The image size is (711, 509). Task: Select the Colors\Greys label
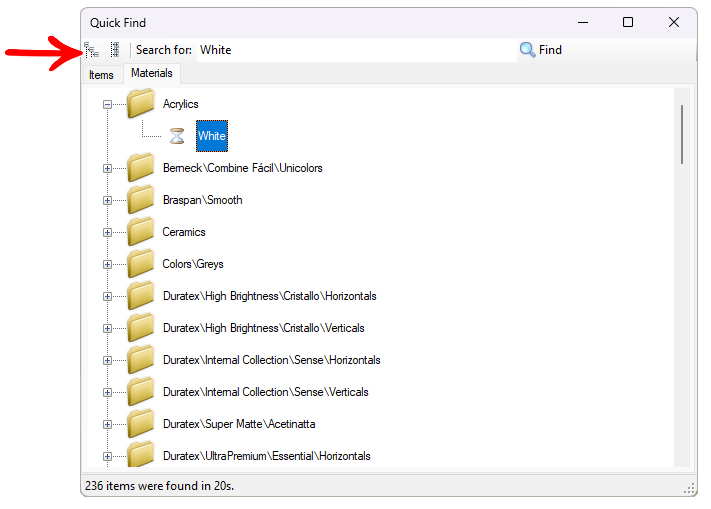193,264
